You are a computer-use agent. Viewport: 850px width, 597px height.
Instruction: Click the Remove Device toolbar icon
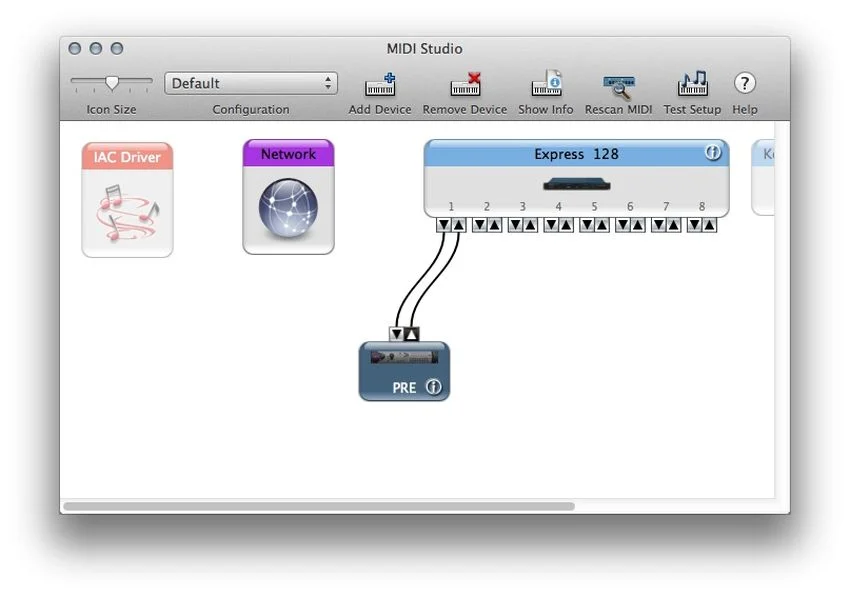click(465, 85)
